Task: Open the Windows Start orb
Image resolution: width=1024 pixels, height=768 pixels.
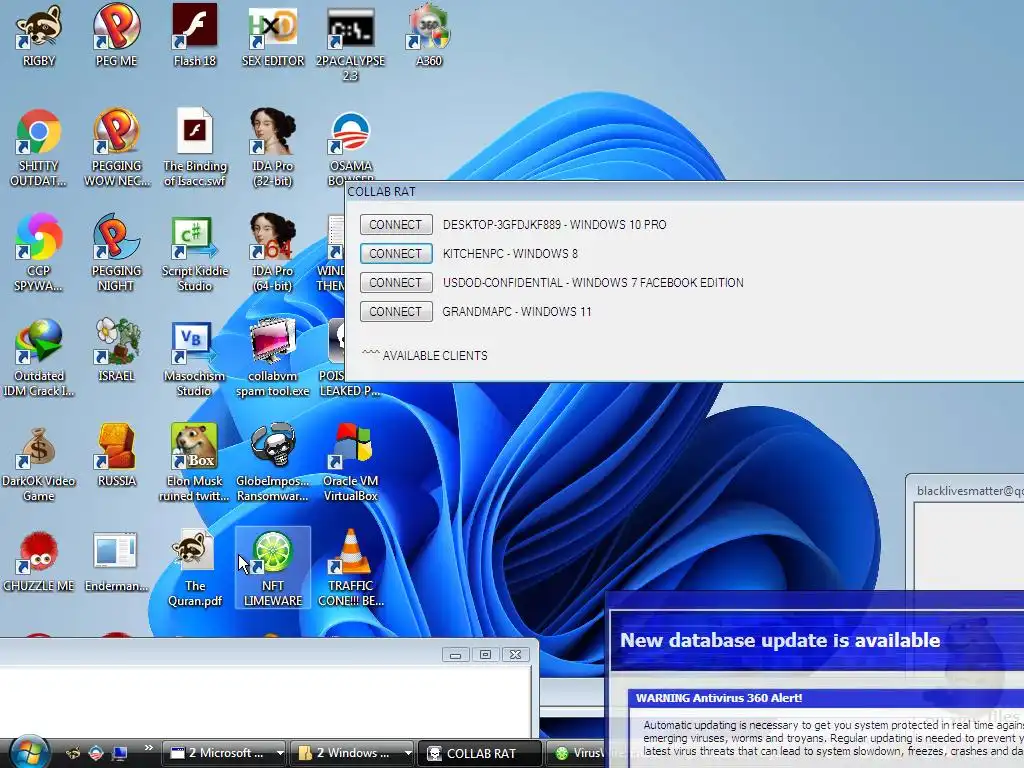Action: 28,752
